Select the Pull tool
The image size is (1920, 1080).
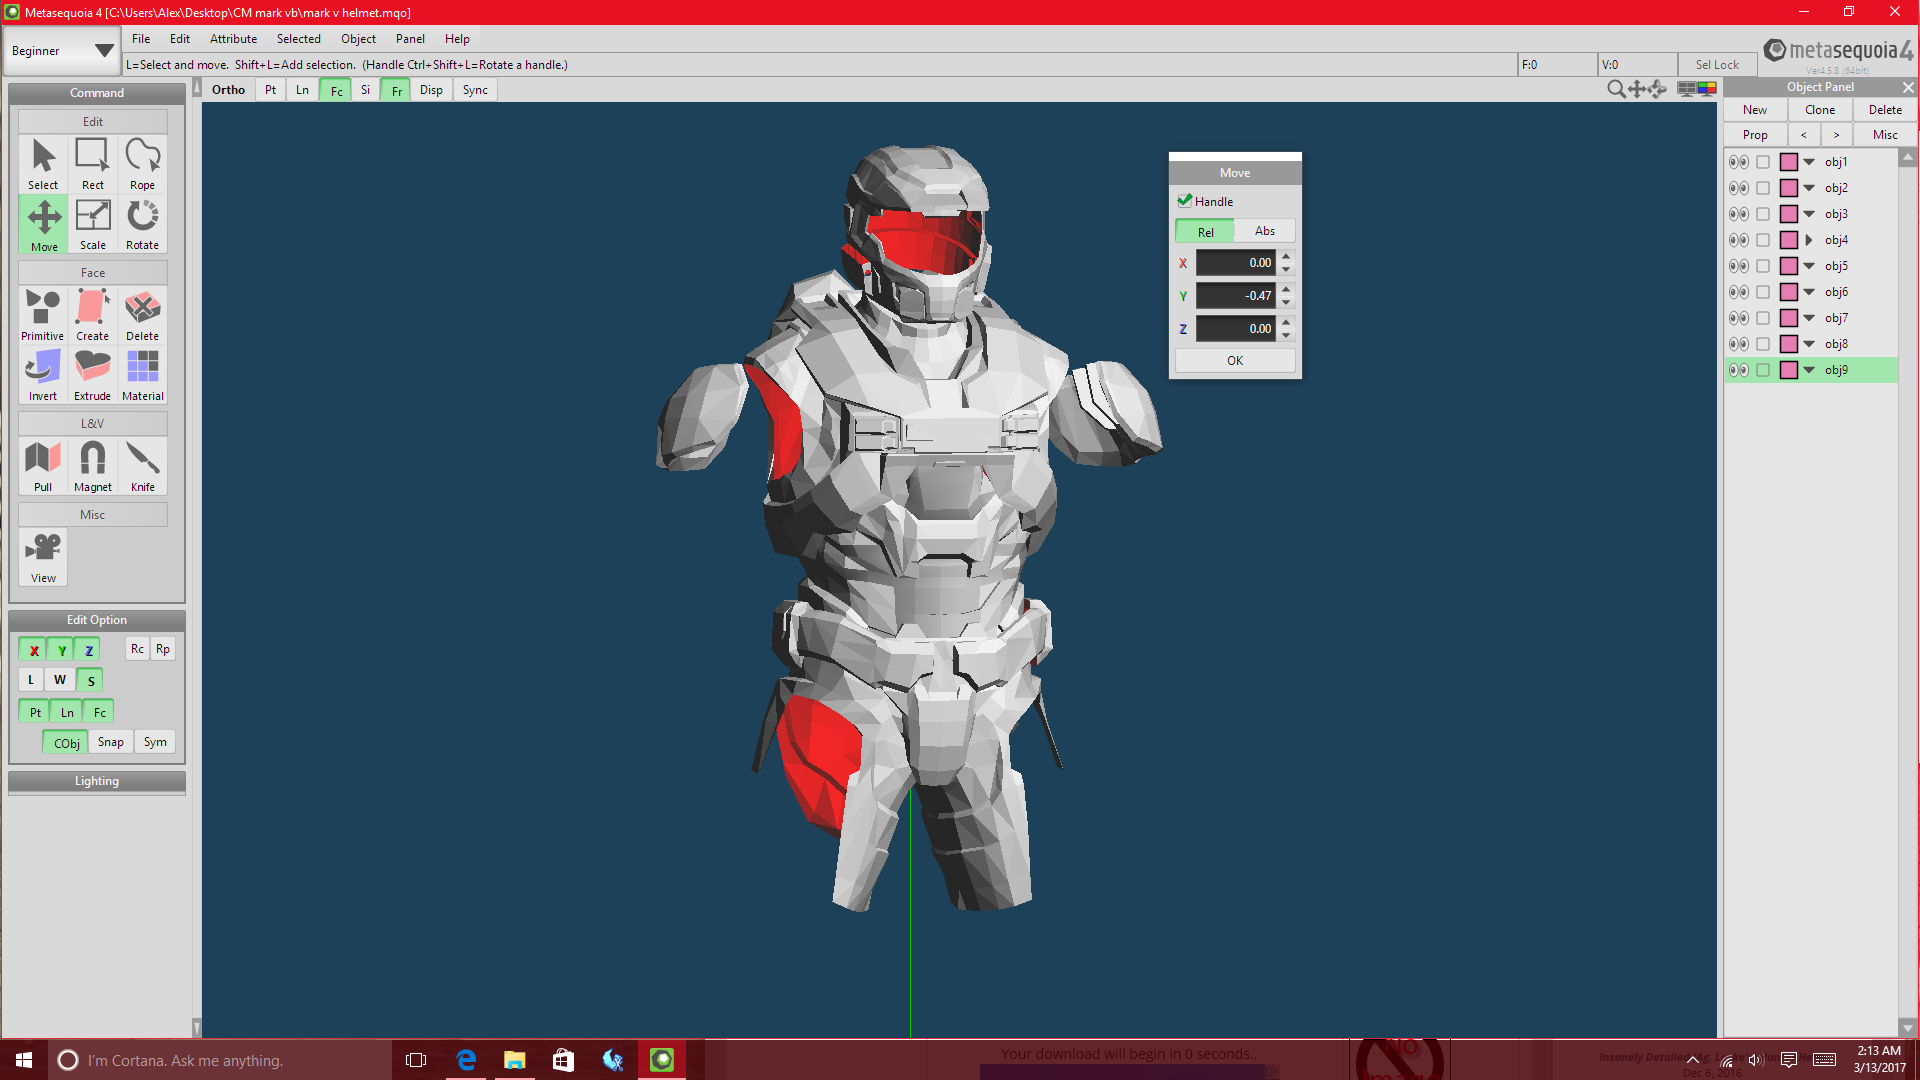pos(43,466)
